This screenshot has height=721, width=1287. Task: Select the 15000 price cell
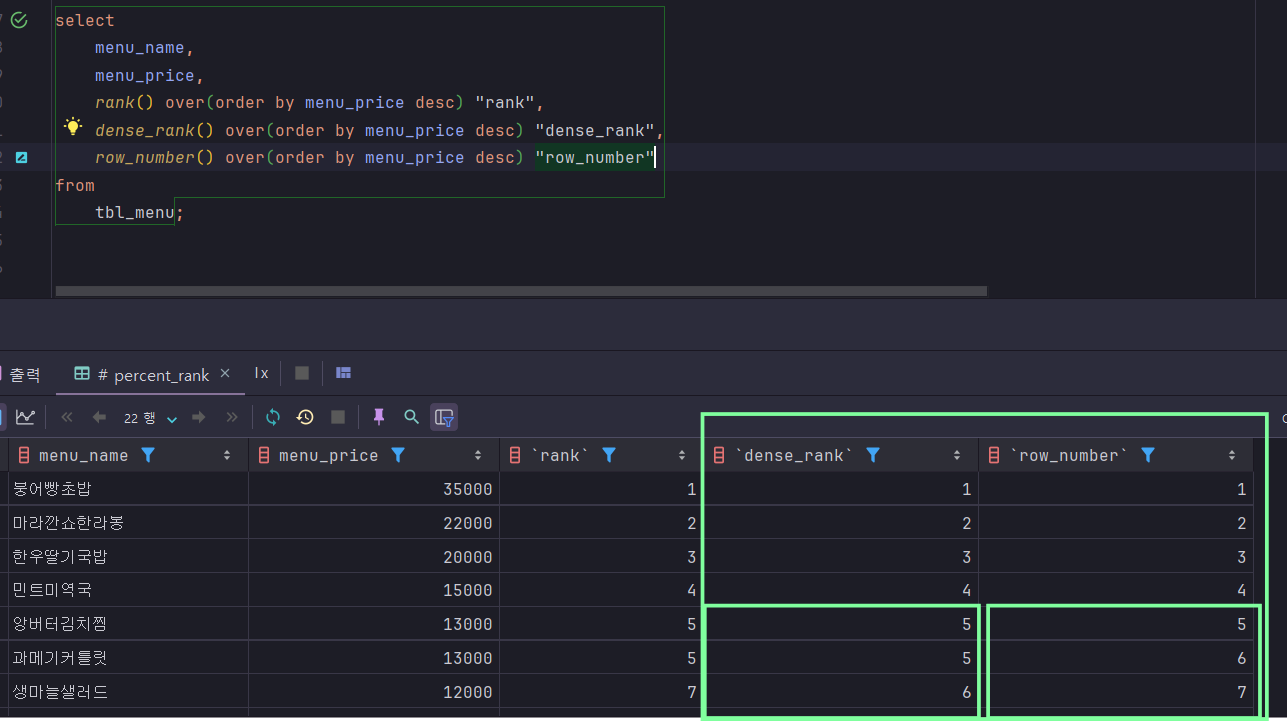(374, 590)
